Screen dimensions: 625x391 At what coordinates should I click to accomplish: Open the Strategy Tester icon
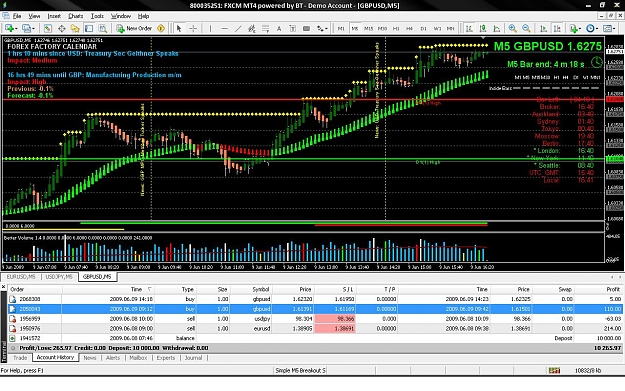(102, 28)
